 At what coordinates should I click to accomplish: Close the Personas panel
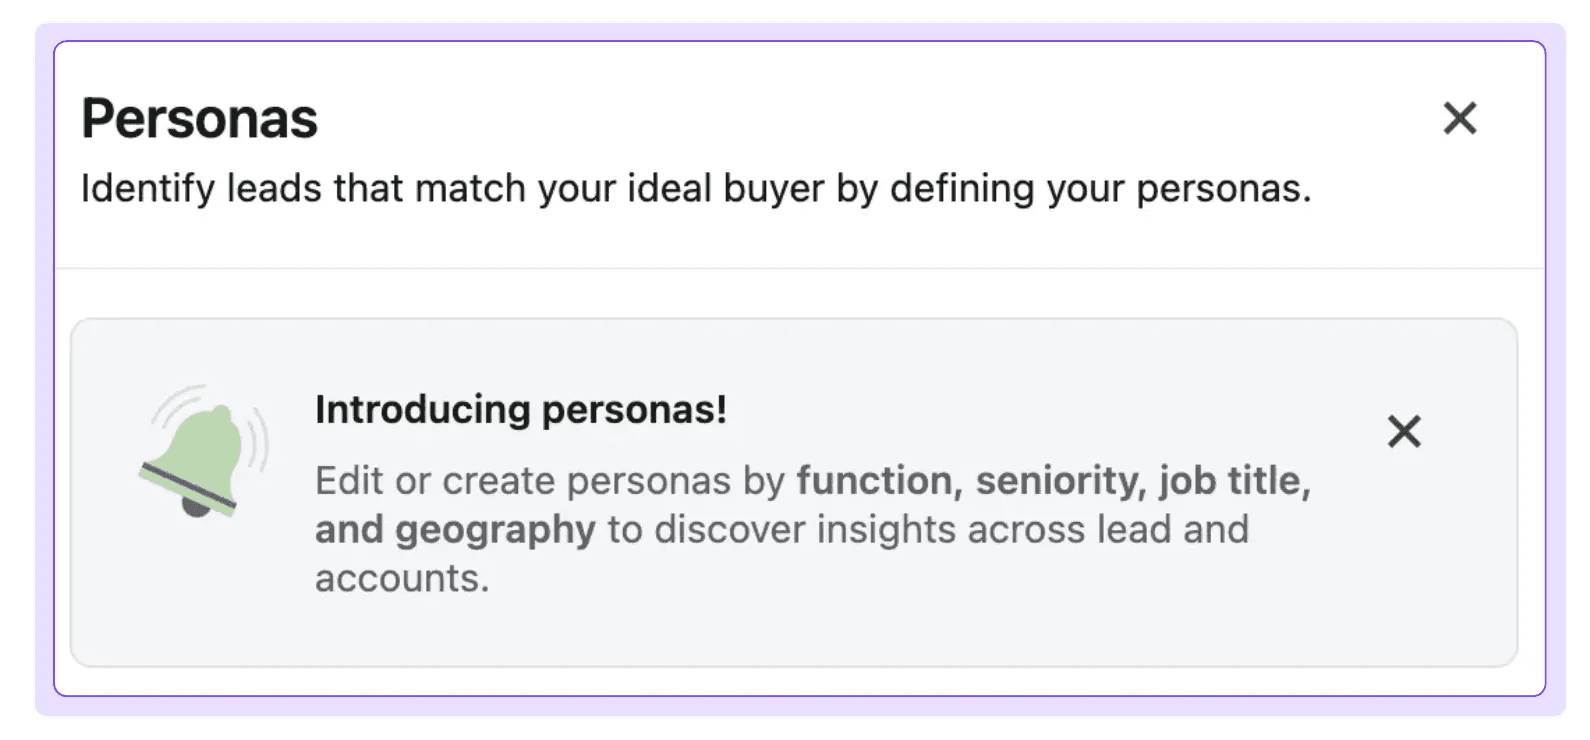click(x=1459, y=118)
